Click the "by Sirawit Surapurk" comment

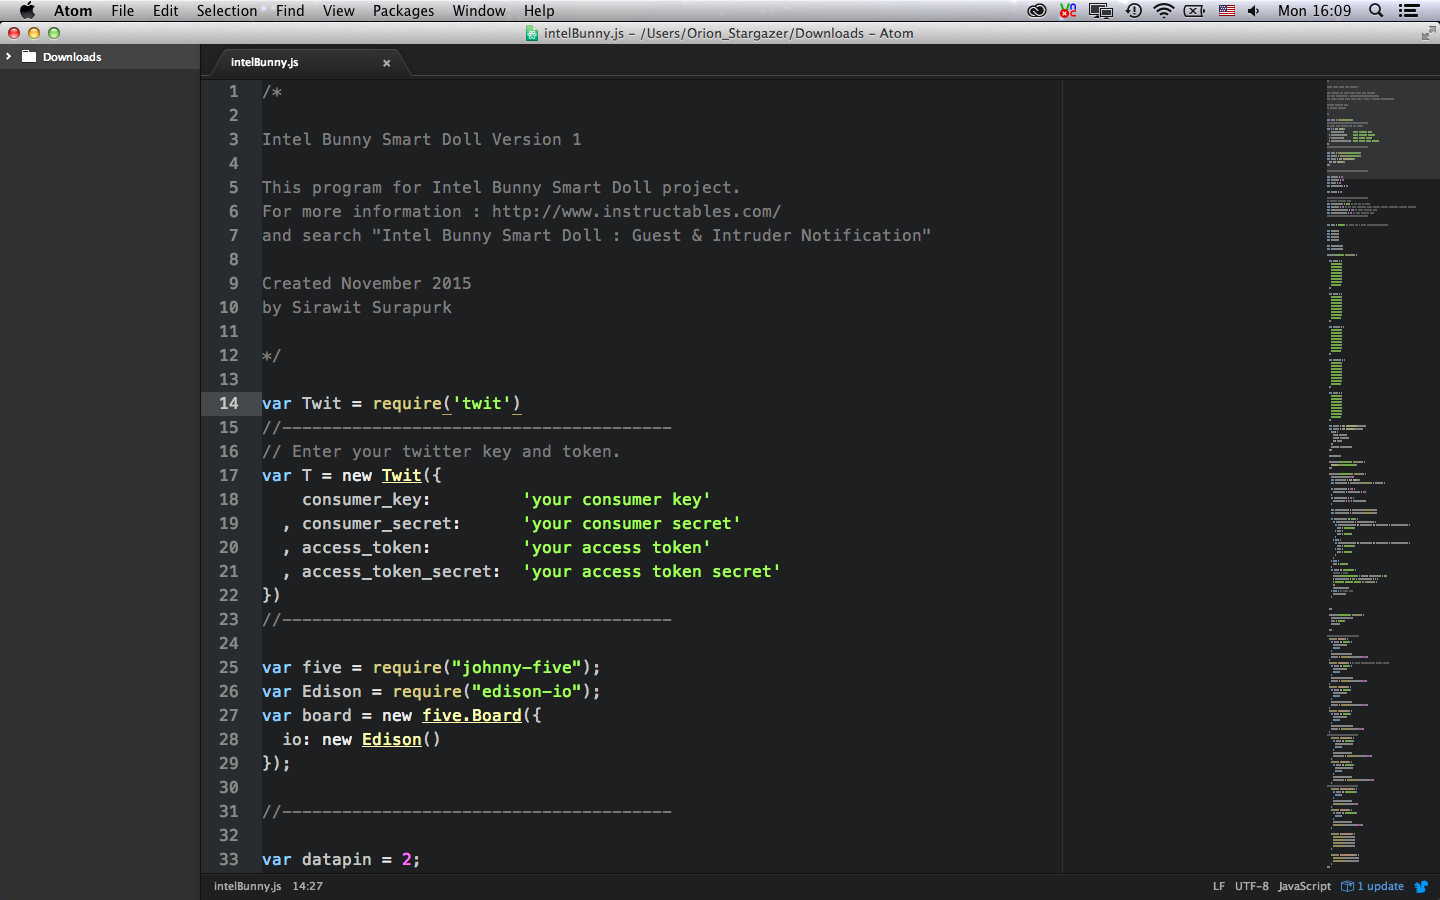[357, 307]
